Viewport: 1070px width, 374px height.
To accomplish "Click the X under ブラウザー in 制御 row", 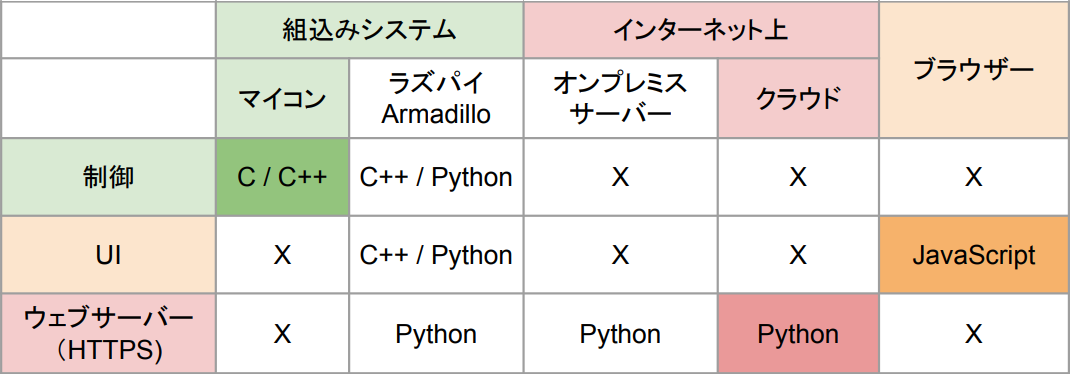I will [974, 177].
